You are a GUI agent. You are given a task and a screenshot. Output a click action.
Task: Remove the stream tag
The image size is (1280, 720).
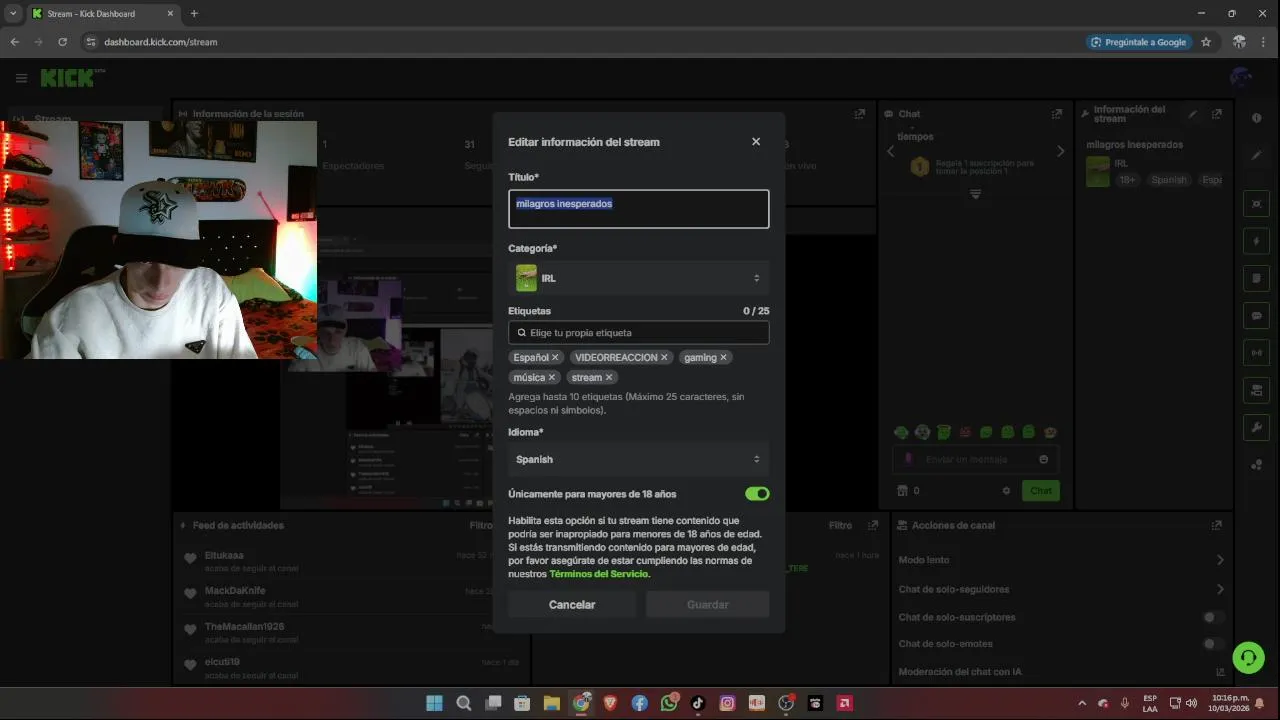tap(608, 377)
